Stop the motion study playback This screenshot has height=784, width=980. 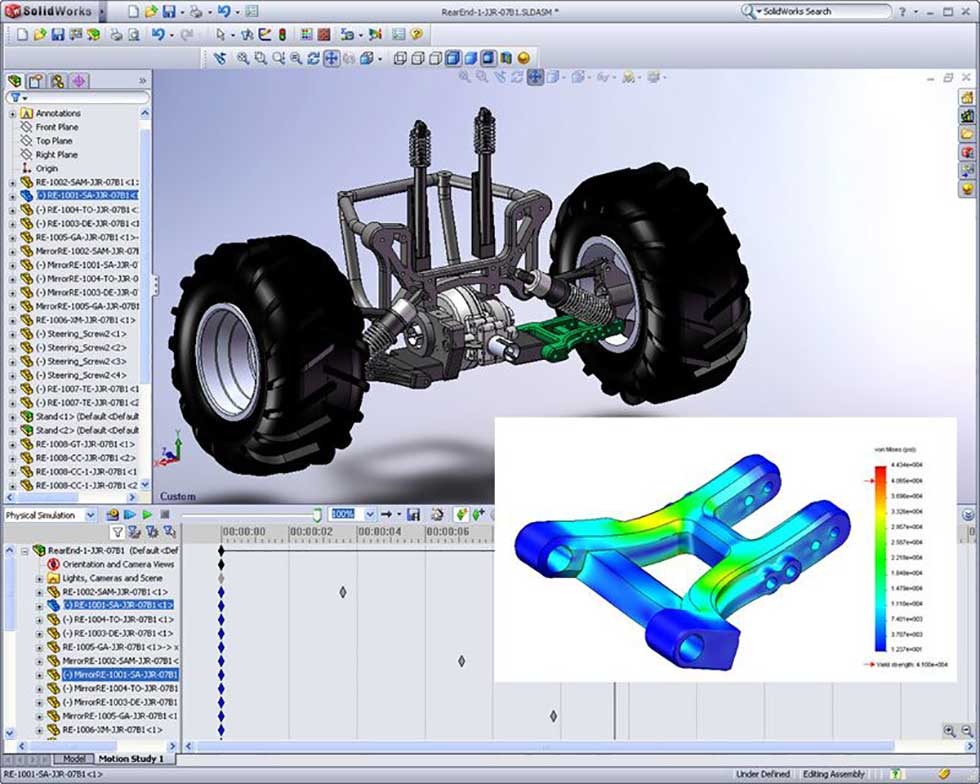(x=164, y=515)
